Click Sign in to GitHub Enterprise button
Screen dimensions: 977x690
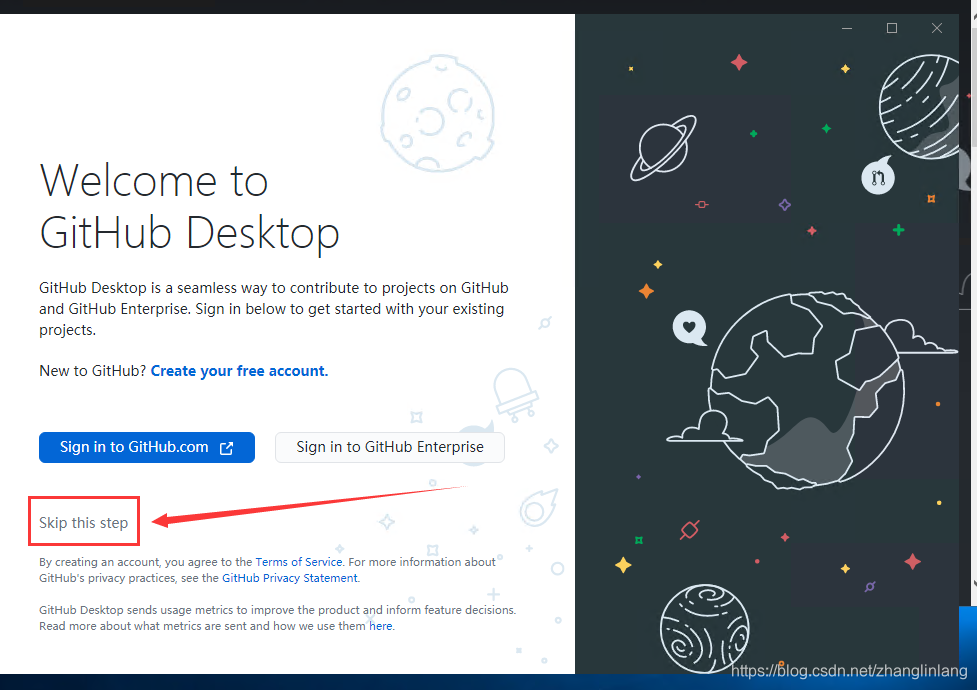click(x=390, y=447)
